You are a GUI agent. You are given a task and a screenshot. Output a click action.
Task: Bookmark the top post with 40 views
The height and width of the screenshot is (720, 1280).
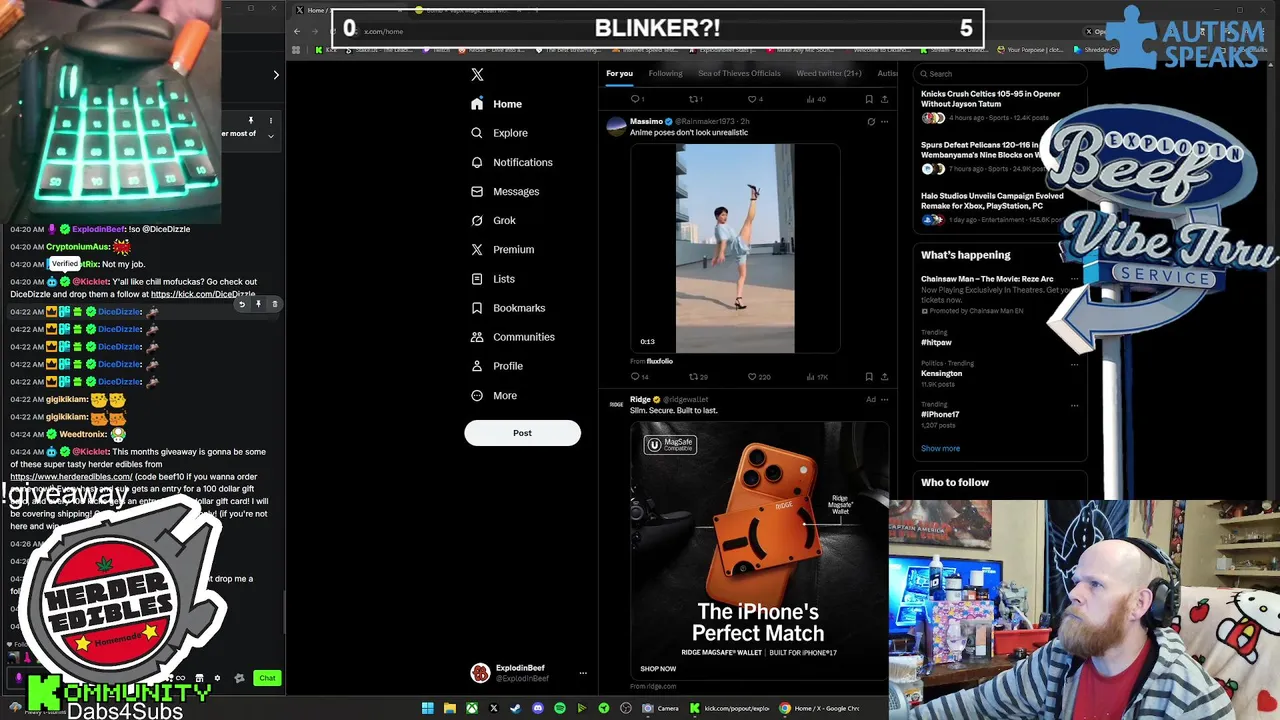pyautogui.click(x=869, y=99)
